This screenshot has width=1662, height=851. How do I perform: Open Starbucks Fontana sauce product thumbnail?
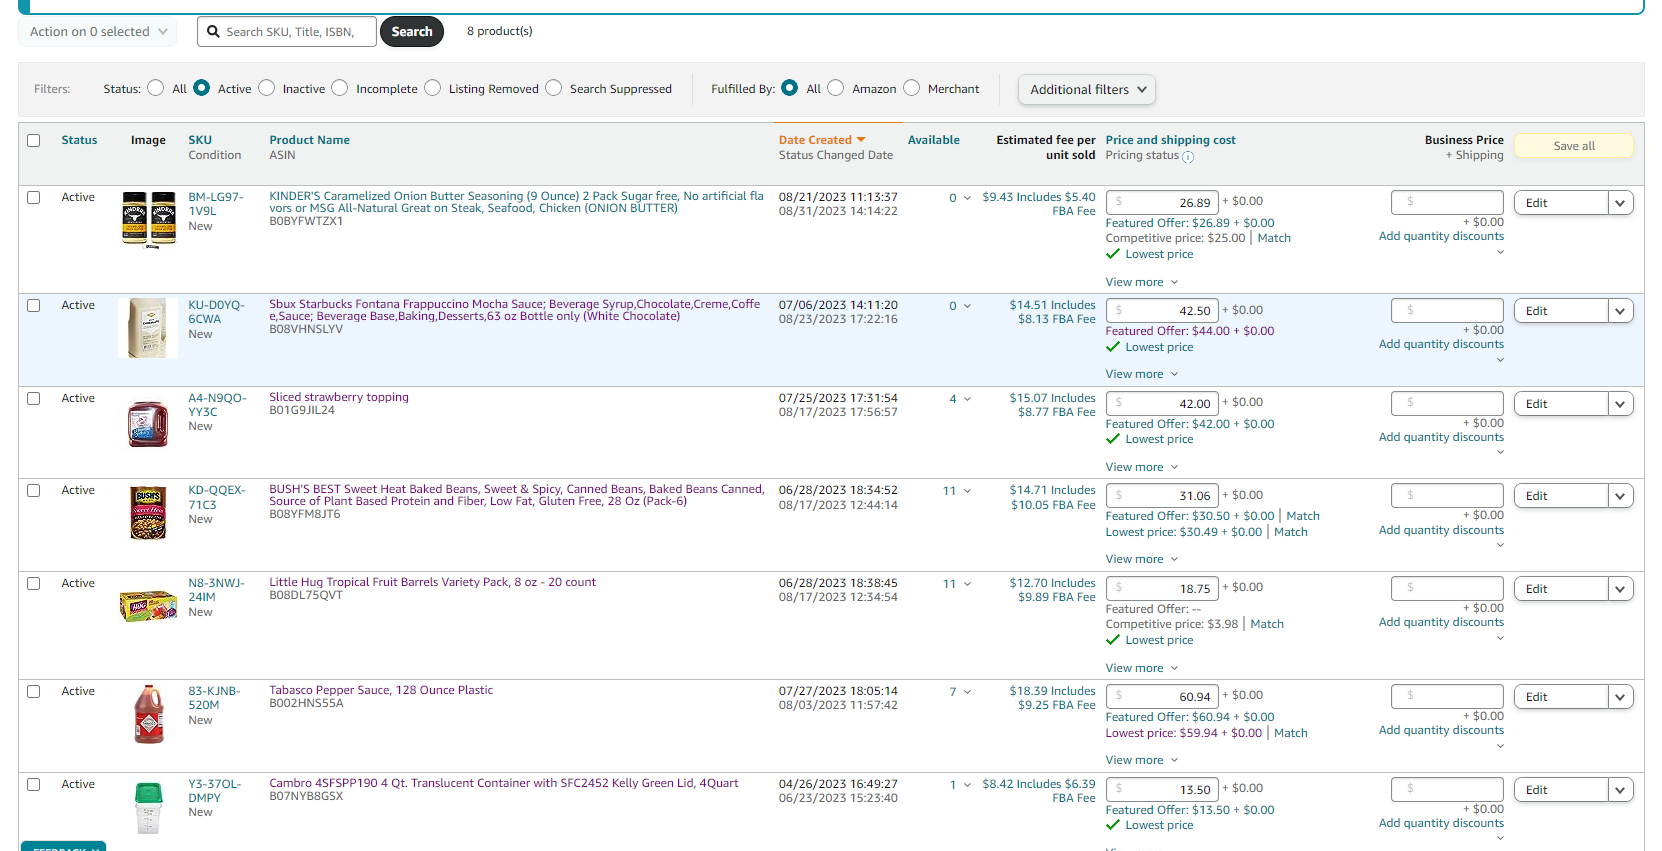148,328
